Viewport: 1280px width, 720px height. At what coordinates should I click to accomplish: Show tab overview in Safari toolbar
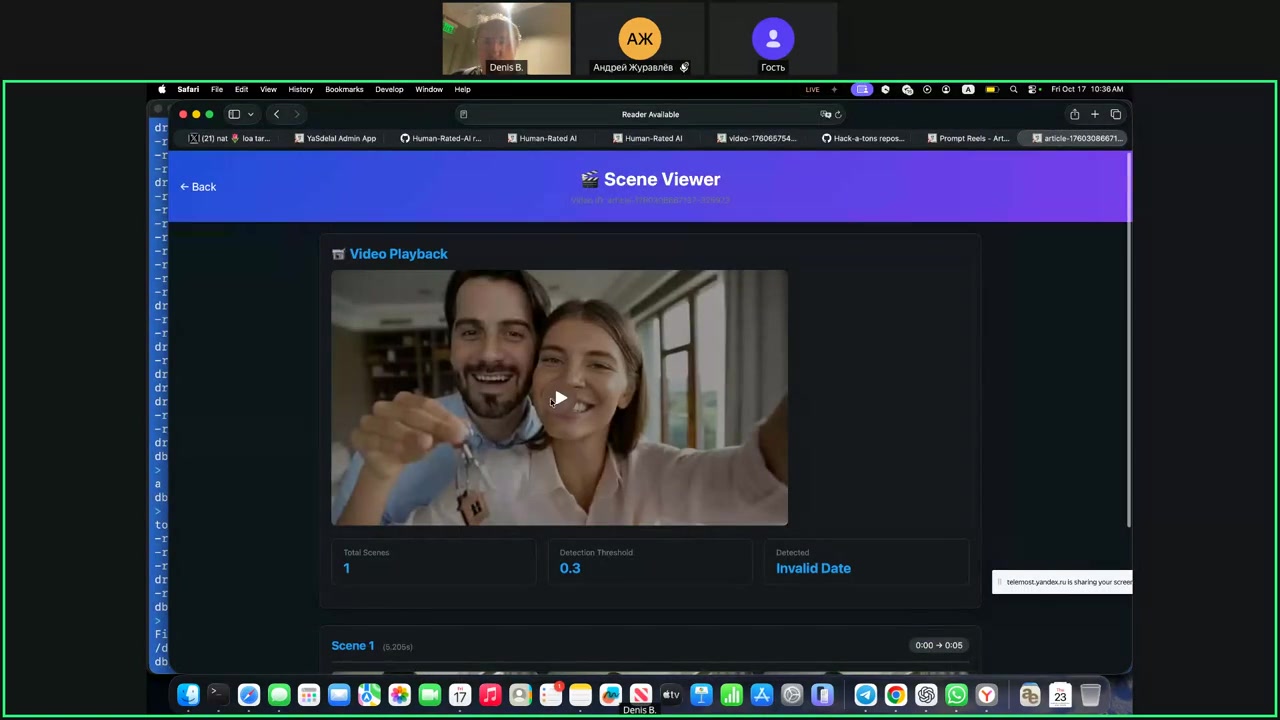click(1116, 114)
